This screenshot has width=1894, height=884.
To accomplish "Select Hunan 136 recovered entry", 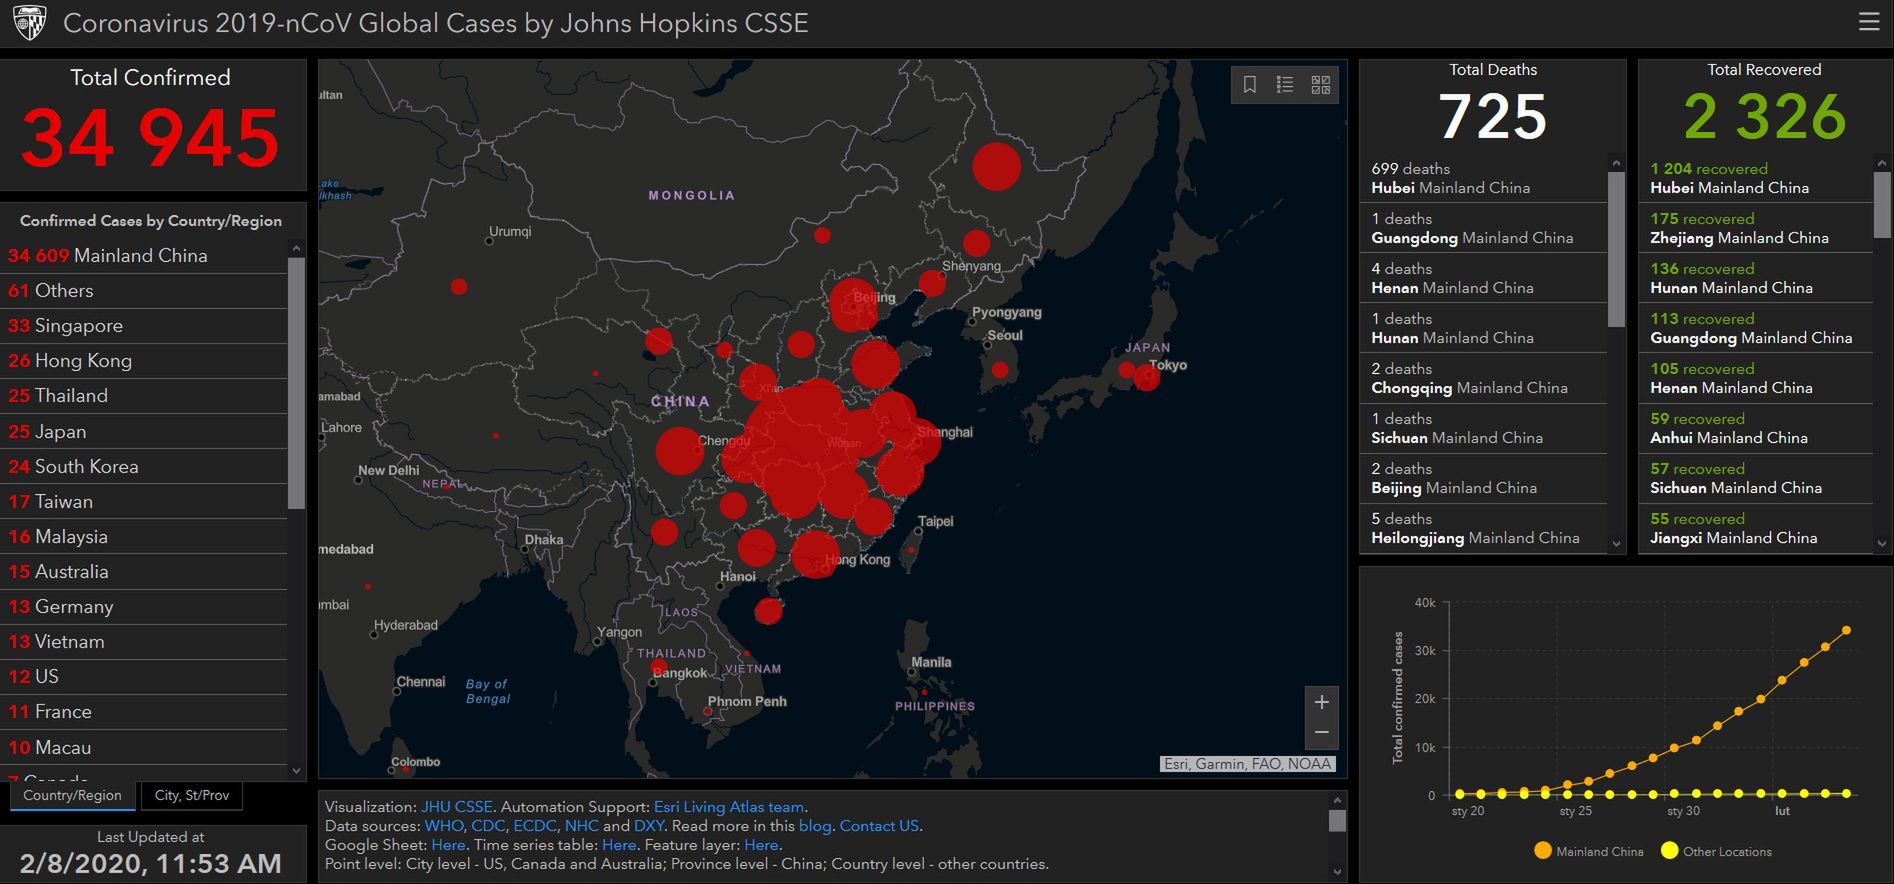I will click(1755, 278).
